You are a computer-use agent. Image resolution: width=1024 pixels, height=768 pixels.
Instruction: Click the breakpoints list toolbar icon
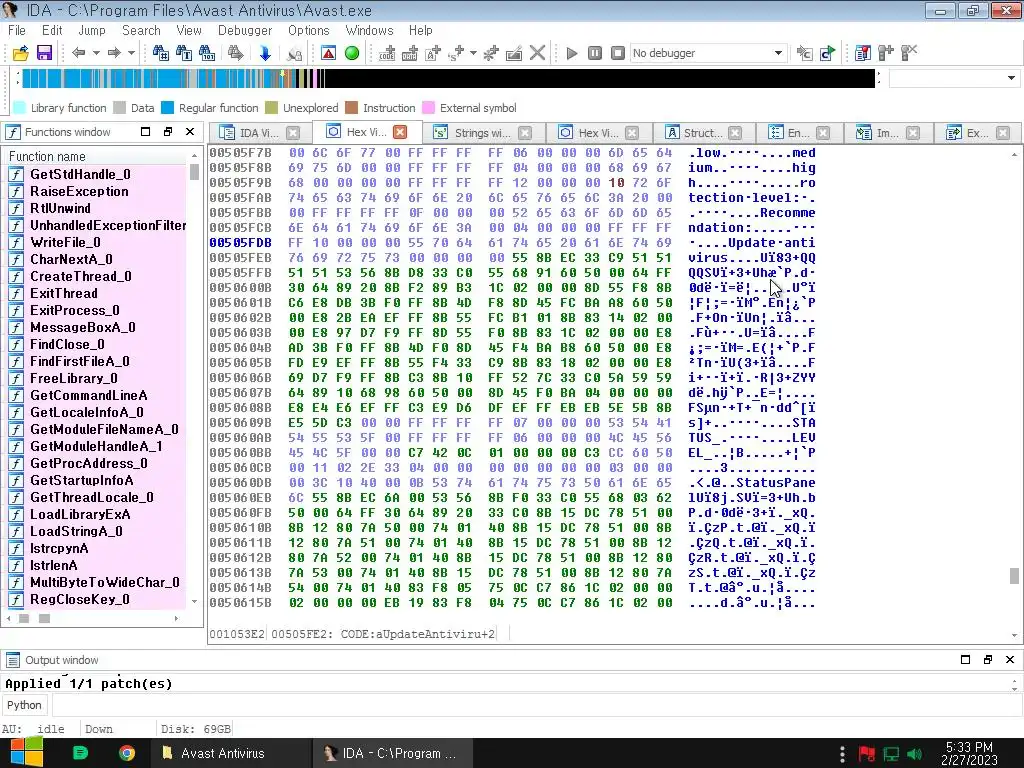point(863,53)
